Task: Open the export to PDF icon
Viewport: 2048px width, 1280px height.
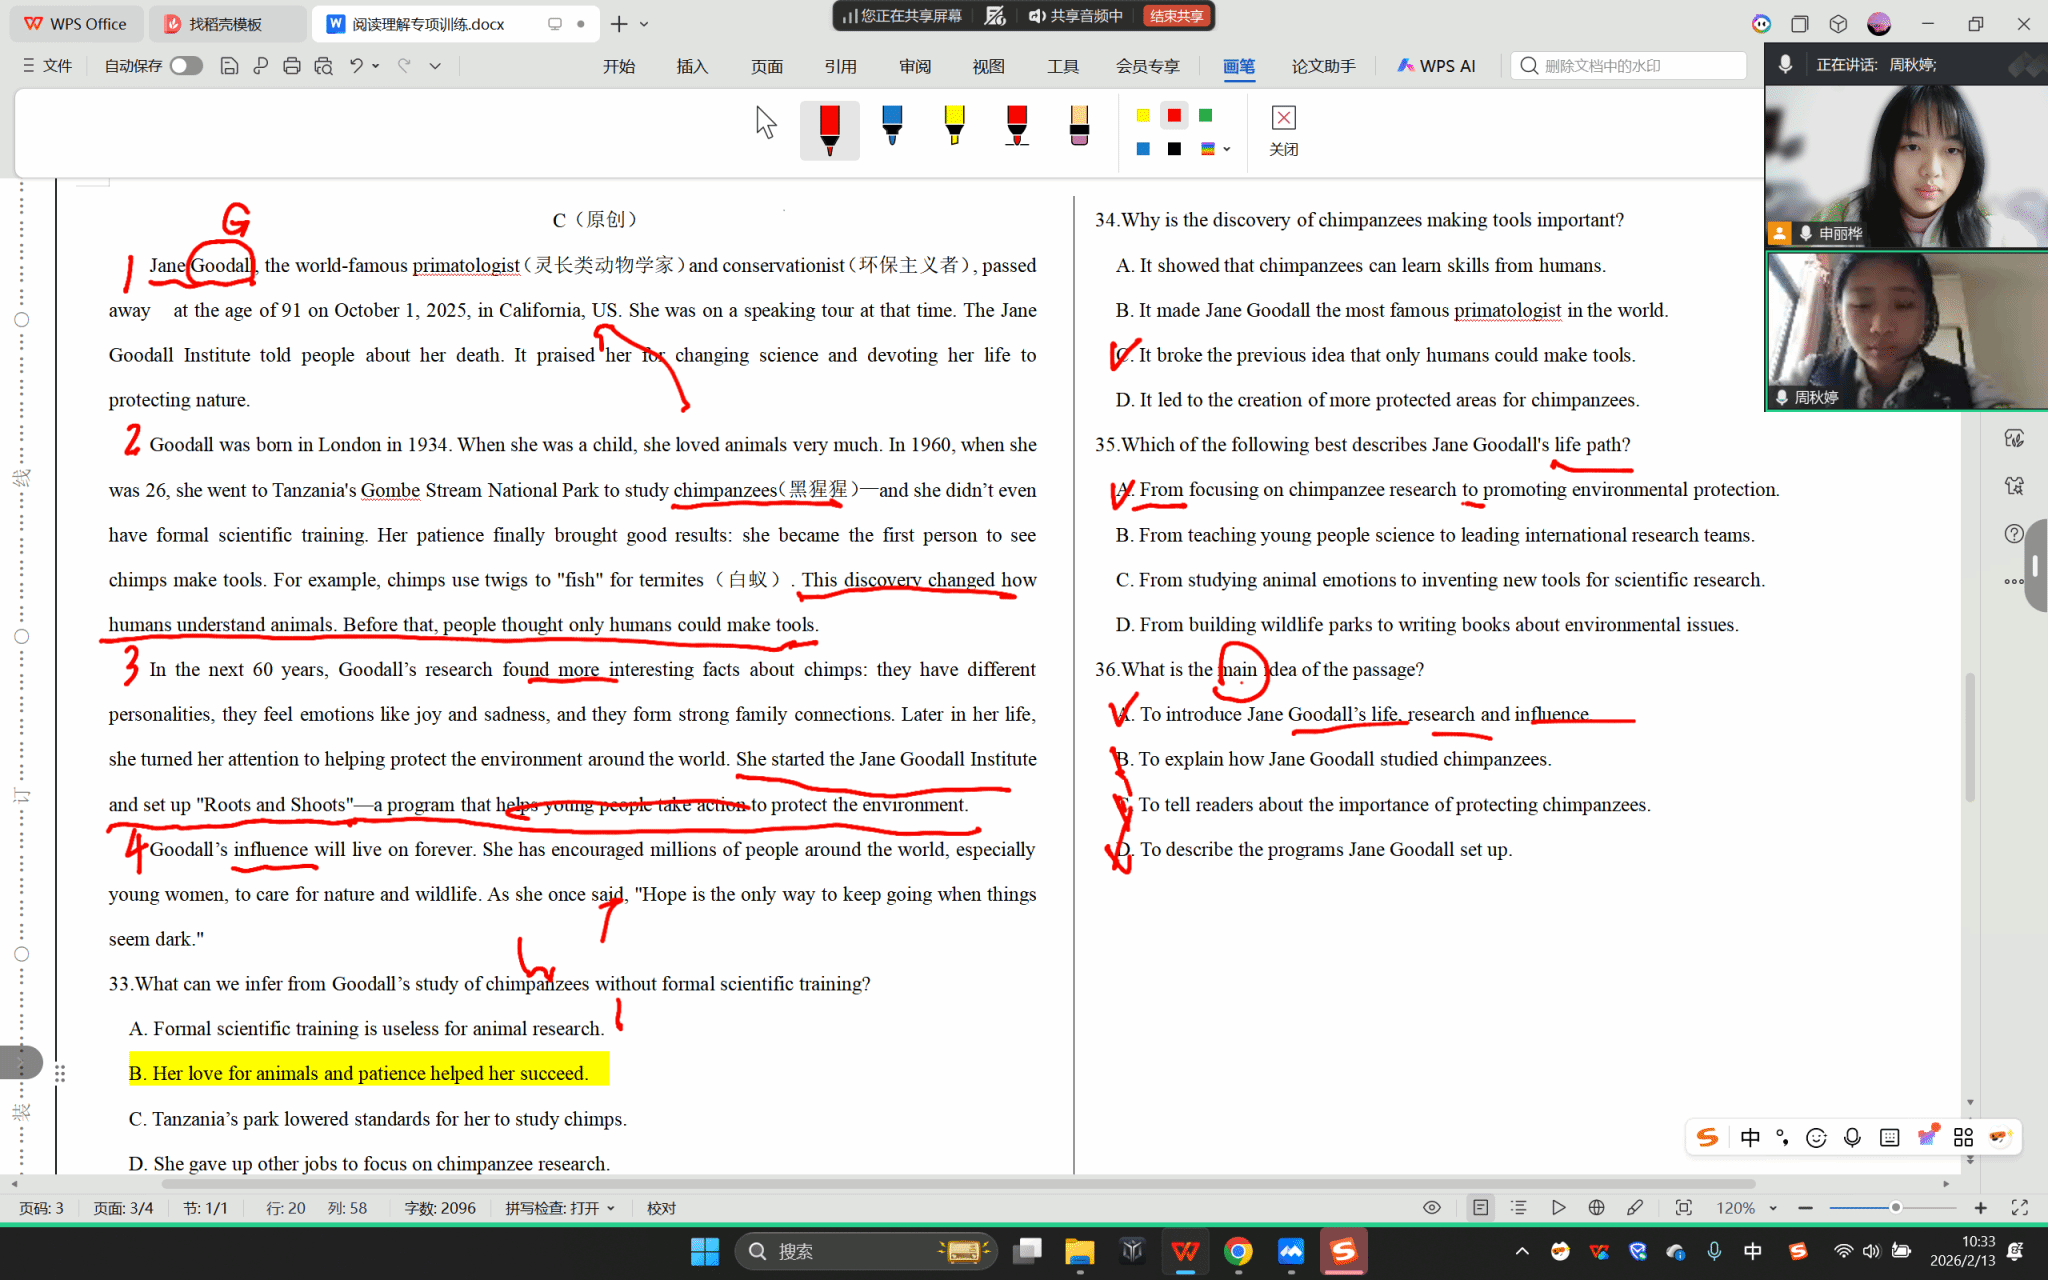Action: pos(261,66)
